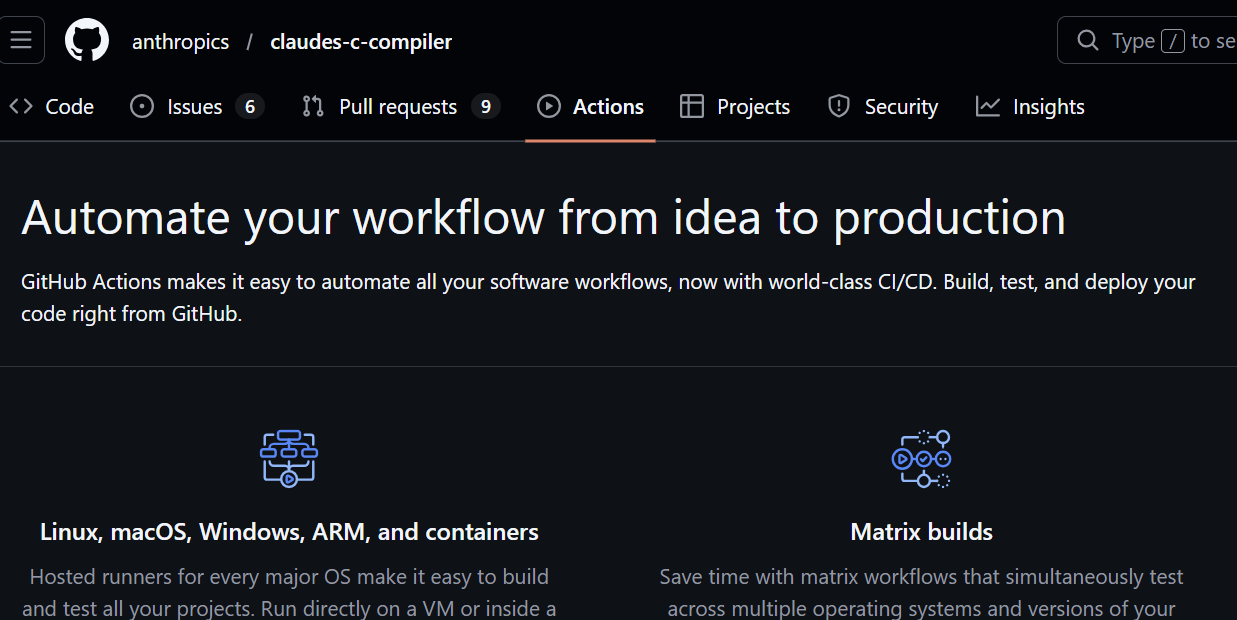The height and width of the screenshot is (620, 1237).
Task: Open the hamburger navigation menu
Action: pyautogui.click(x=21, y=41)
